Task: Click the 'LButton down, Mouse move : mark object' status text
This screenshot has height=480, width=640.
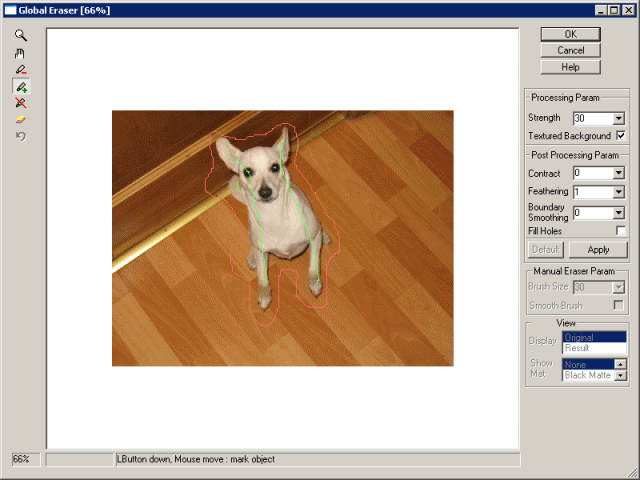Action: (x=196, y=459)
